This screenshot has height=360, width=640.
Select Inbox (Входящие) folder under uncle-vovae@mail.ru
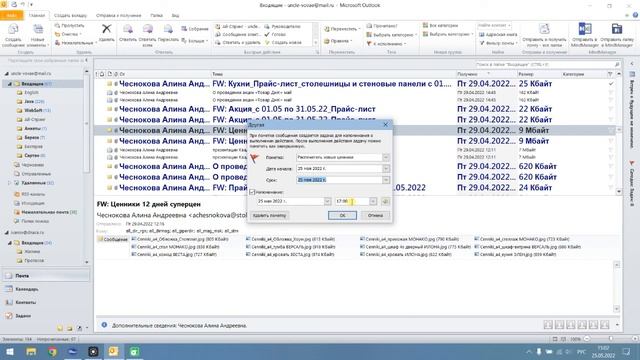tap(33, 84)
